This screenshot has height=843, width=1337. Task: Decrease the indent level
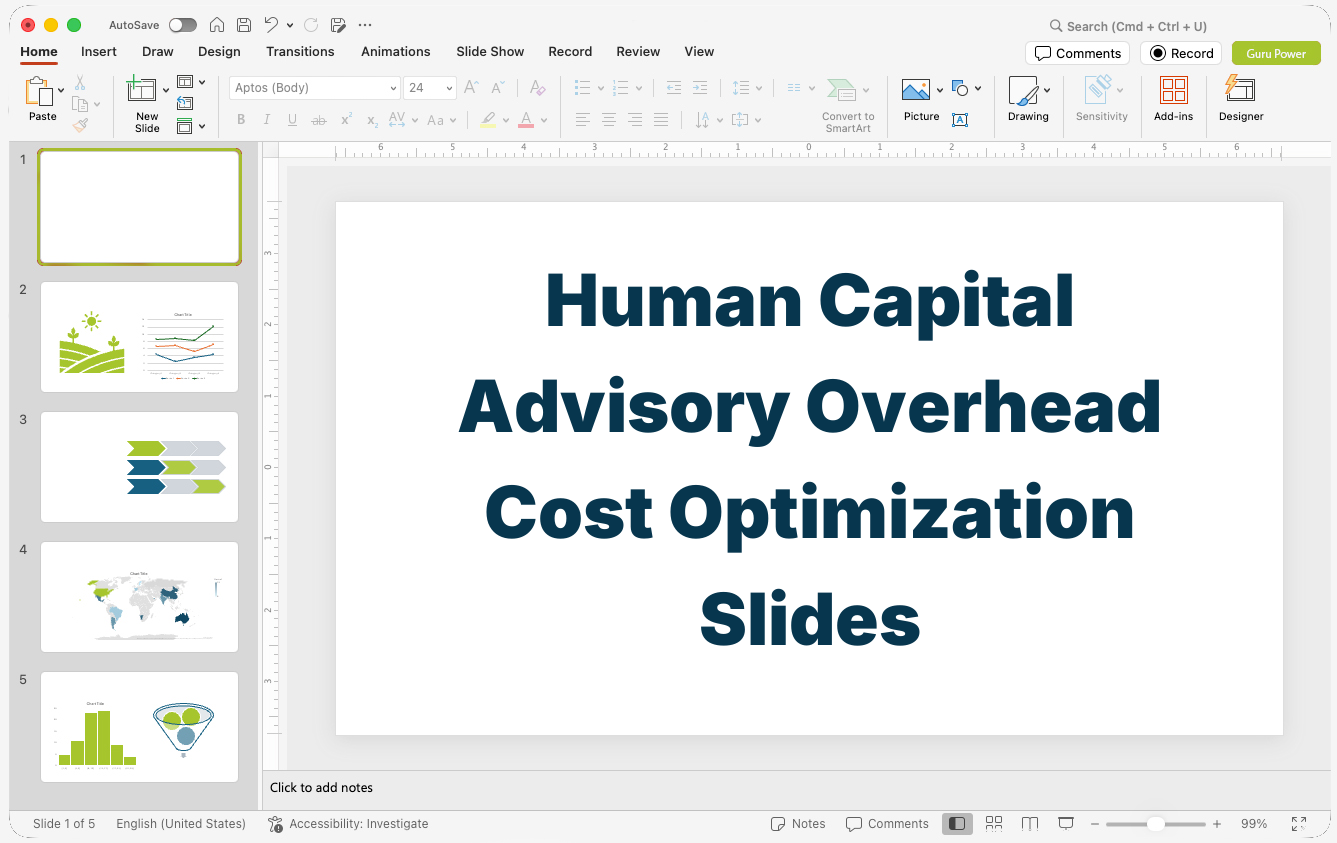pos(674,88)
